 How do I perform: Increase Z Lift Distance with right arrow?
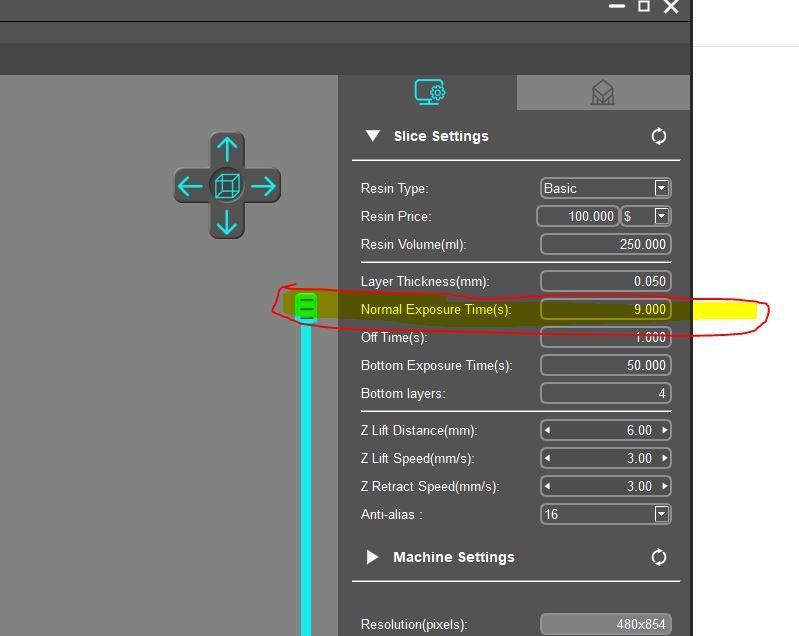(664, 430)
